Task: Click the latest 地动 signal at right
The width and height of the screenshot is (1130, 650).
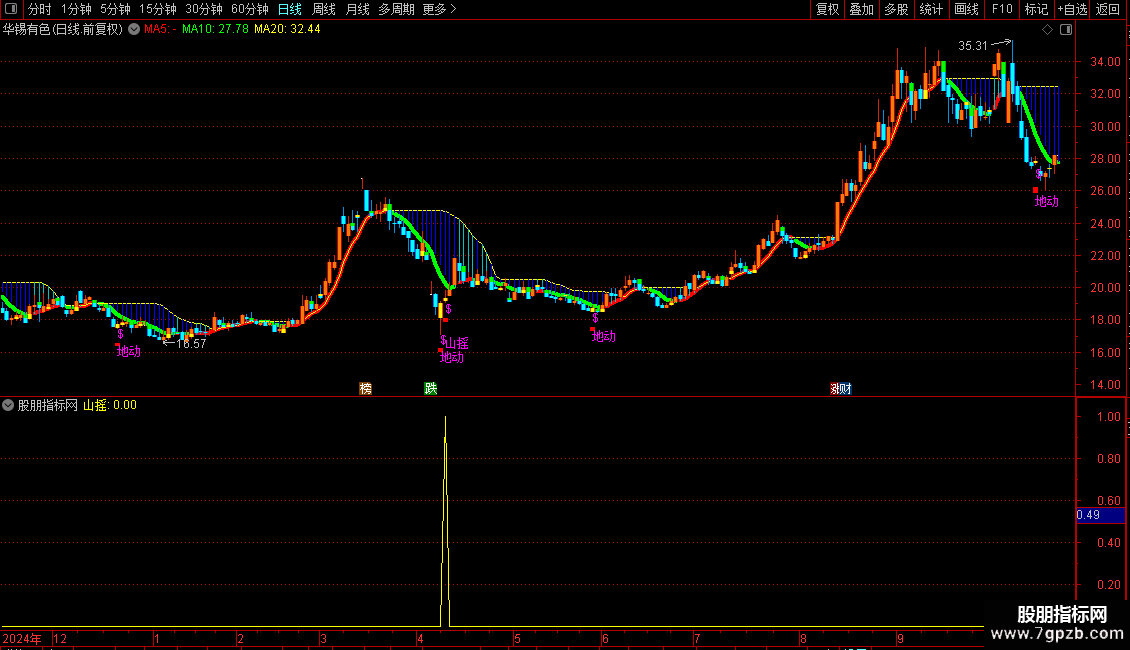Action: [x=1046, y=202]
